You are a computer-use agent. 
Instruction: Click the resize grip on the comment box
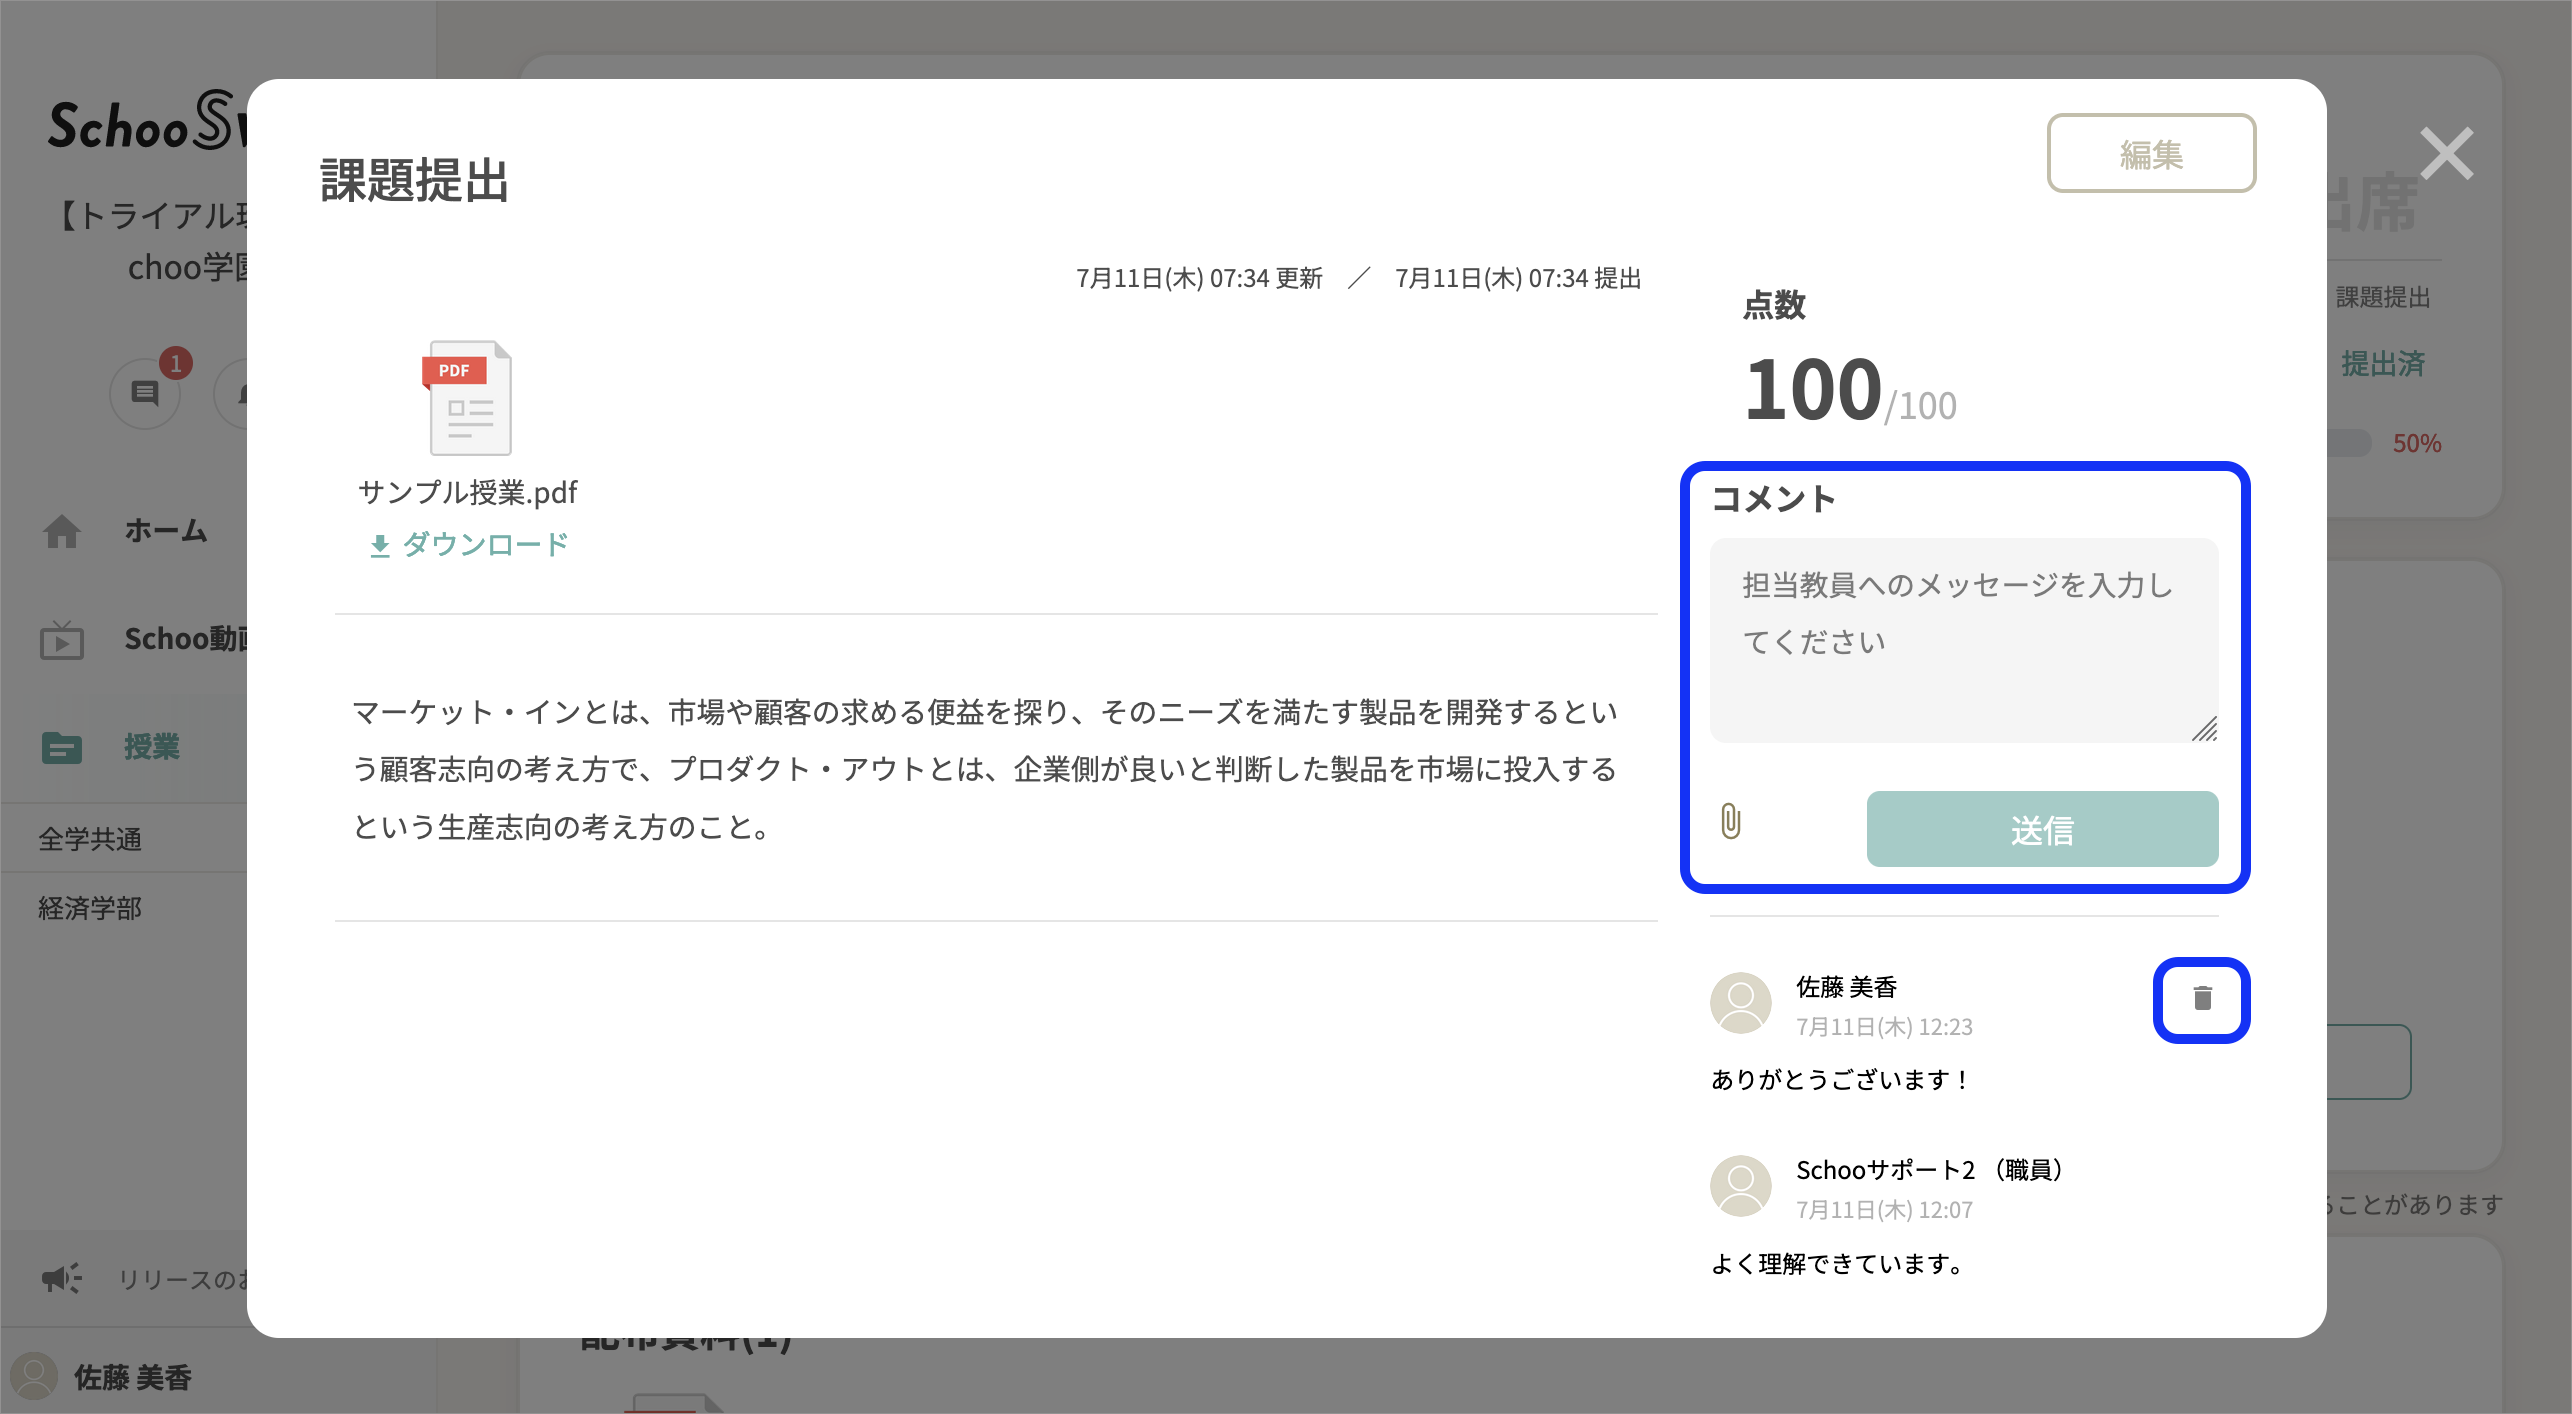pos(2205,729)
